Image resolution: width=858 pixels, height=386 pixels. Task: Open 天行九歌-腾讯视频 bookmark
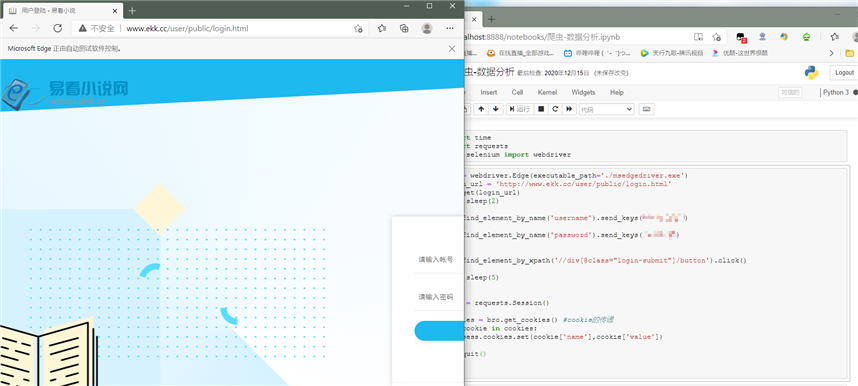[672, 53]
